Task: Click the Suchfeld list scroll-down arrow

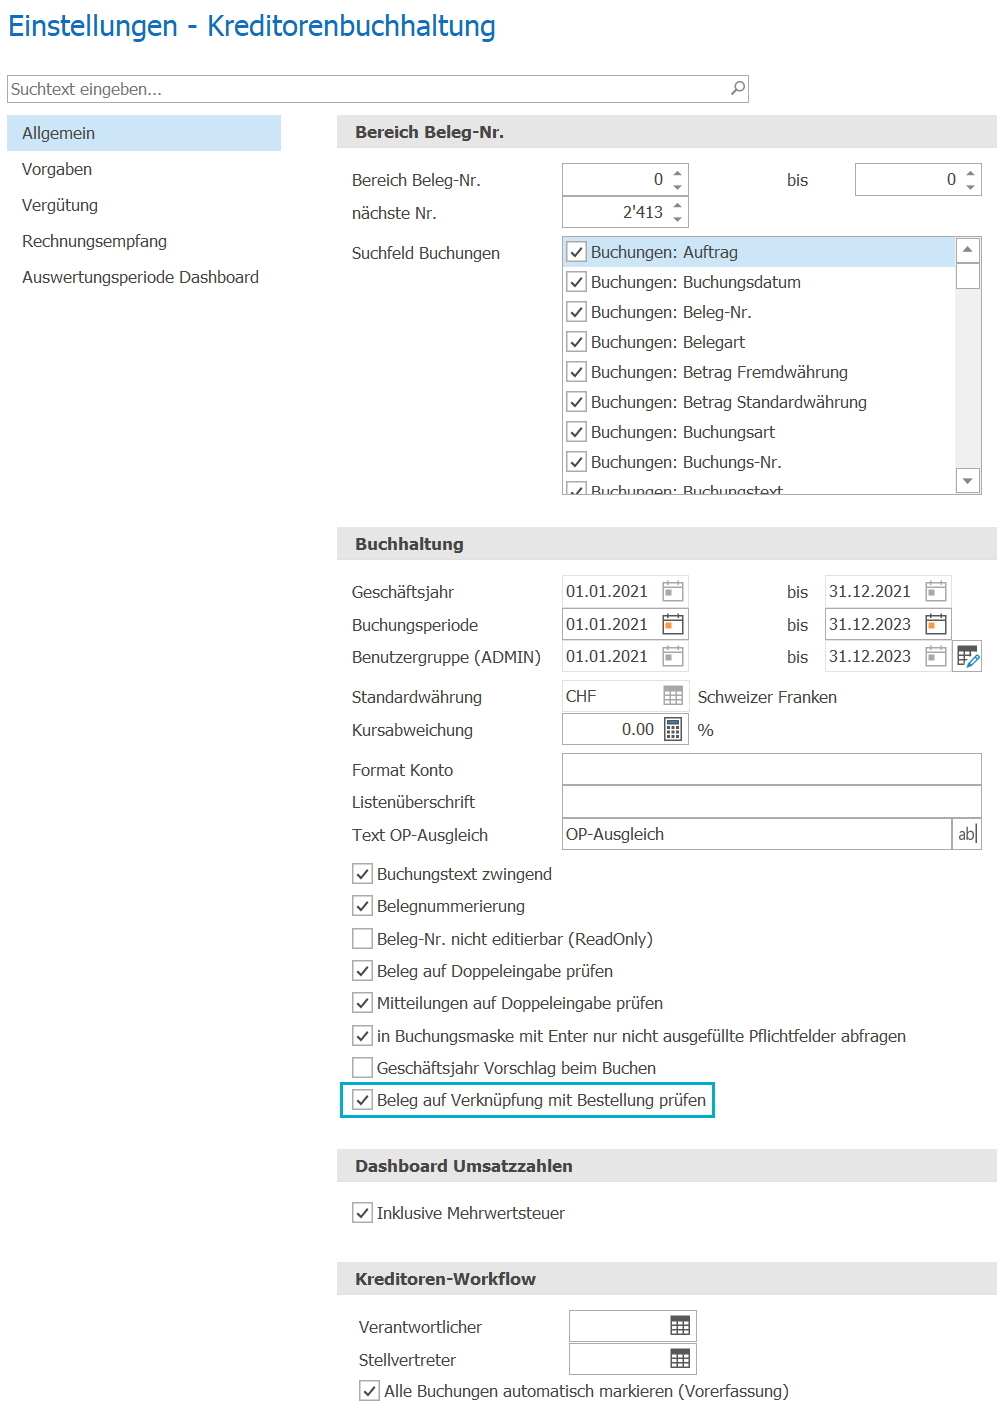Action: (967, 481)
